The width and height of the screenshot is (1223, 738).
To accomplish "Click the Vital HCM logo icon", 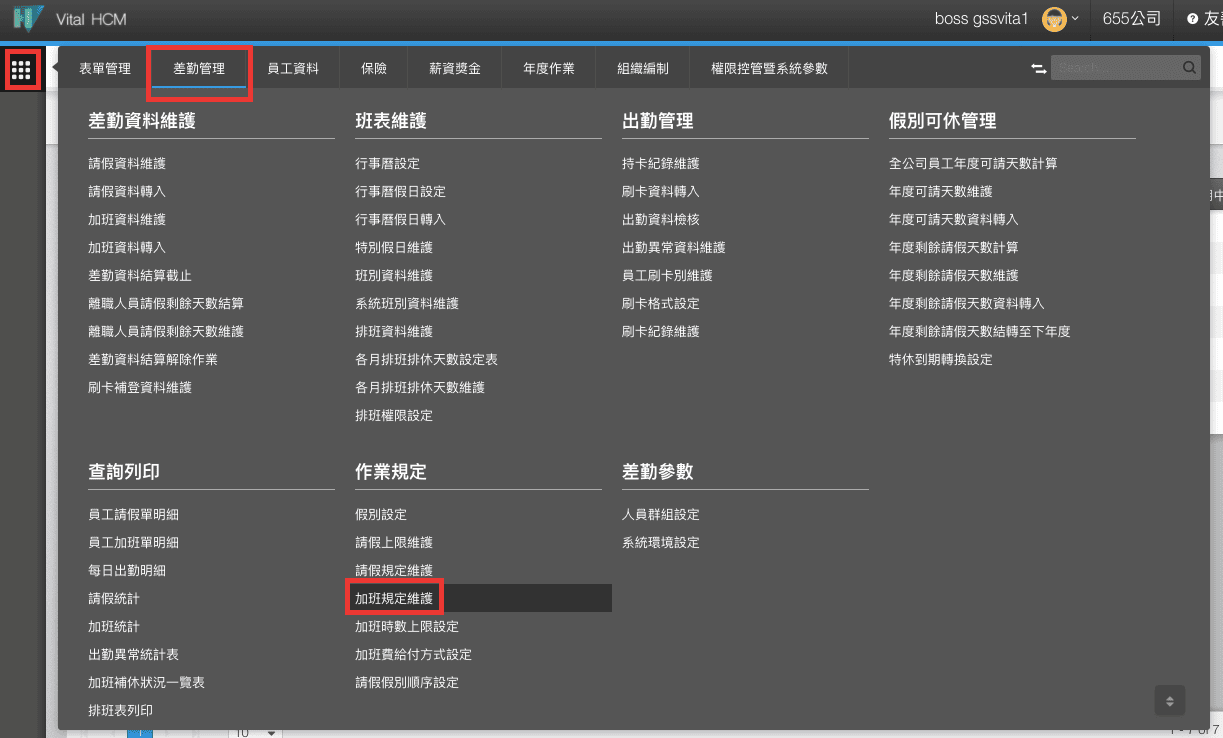I will point(28,19).
